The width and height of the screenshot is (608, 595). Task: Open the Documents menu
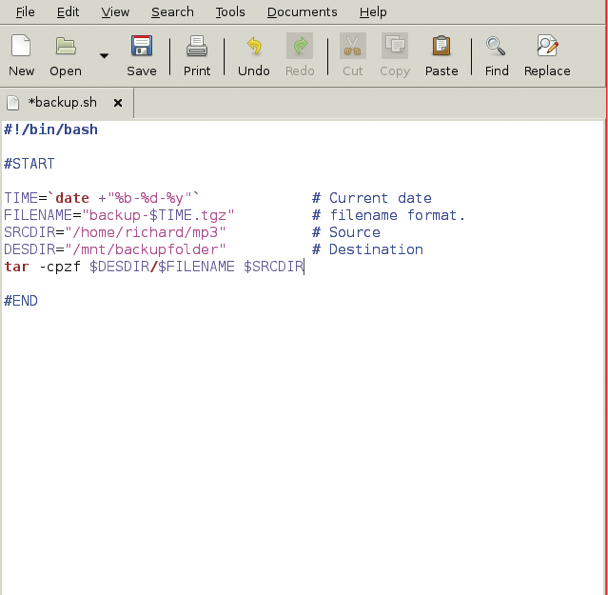(x=302, y=12)
